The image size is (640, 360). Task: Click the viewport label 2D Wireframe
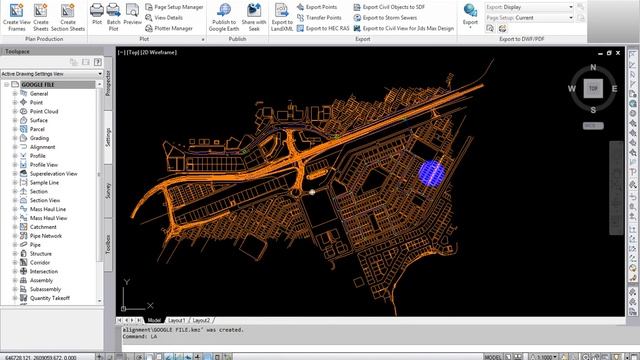coord(158,52)
